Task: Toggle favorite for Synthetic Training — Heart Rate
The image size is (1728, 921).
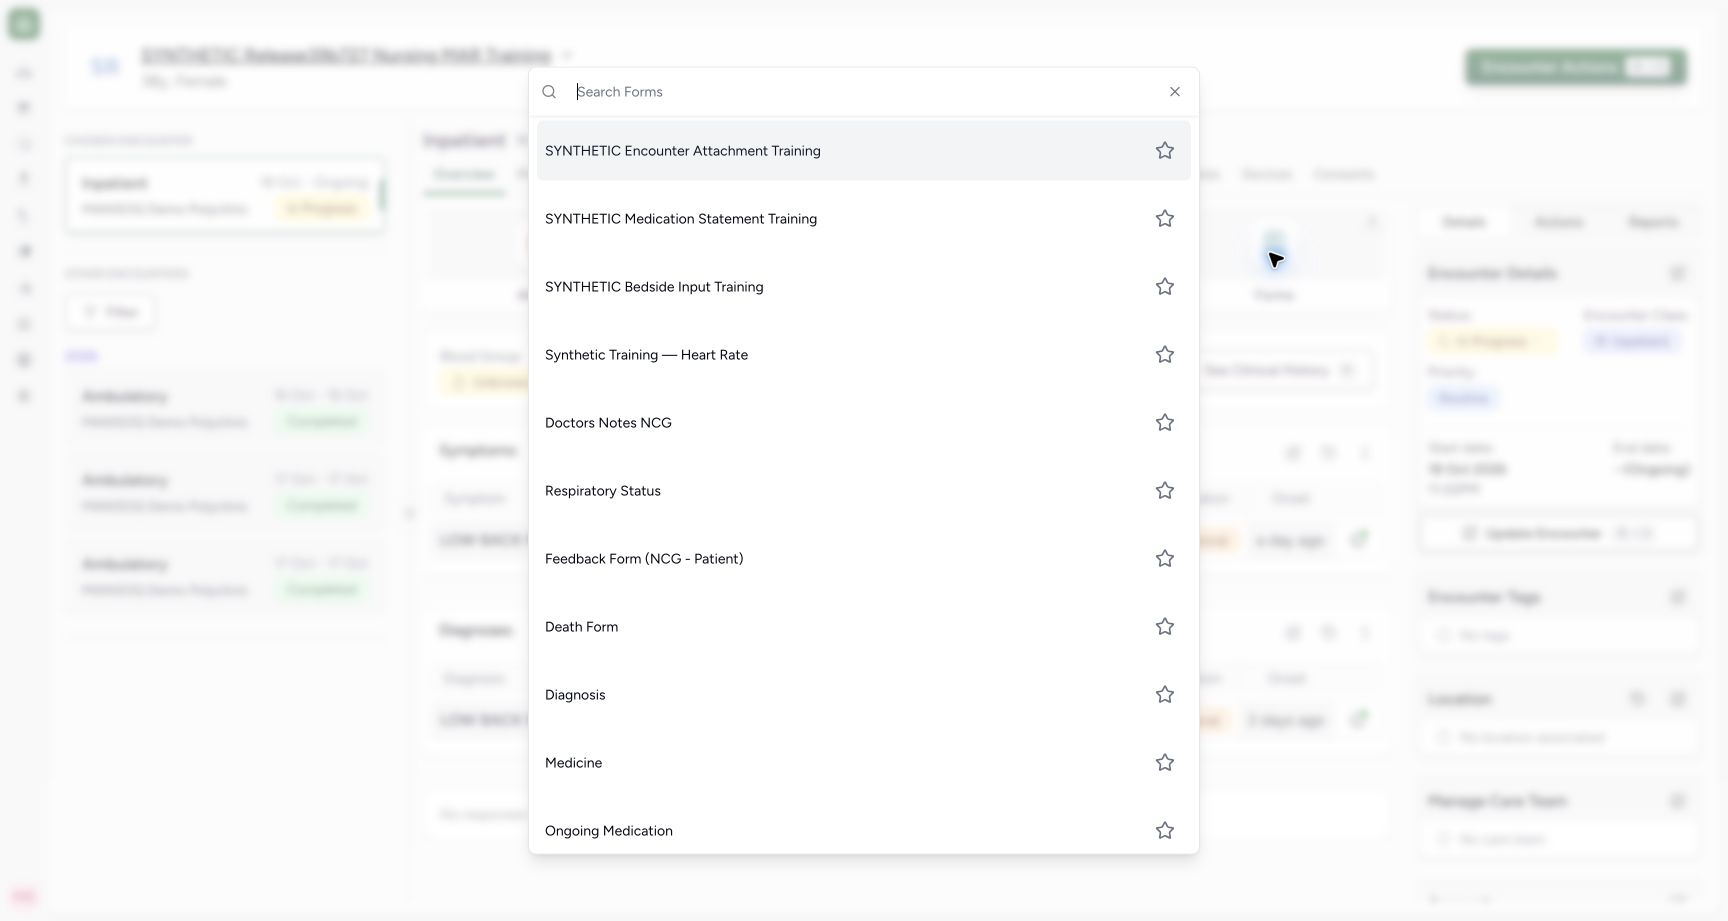Action: click(1165, 355)
